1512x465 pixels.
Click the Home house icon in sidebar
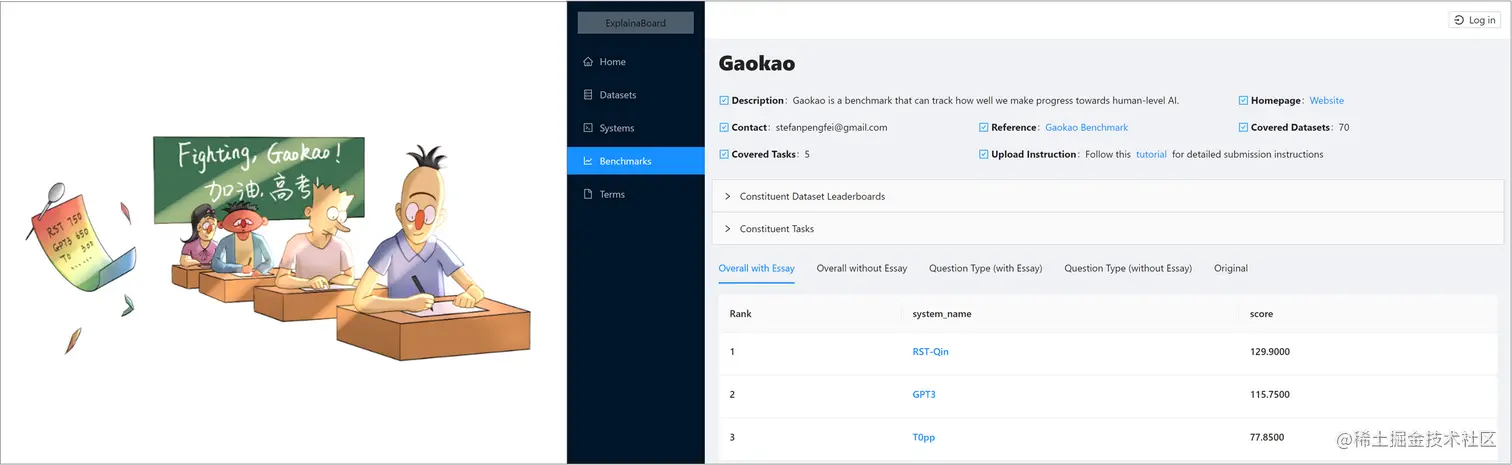tap(588, 62)
